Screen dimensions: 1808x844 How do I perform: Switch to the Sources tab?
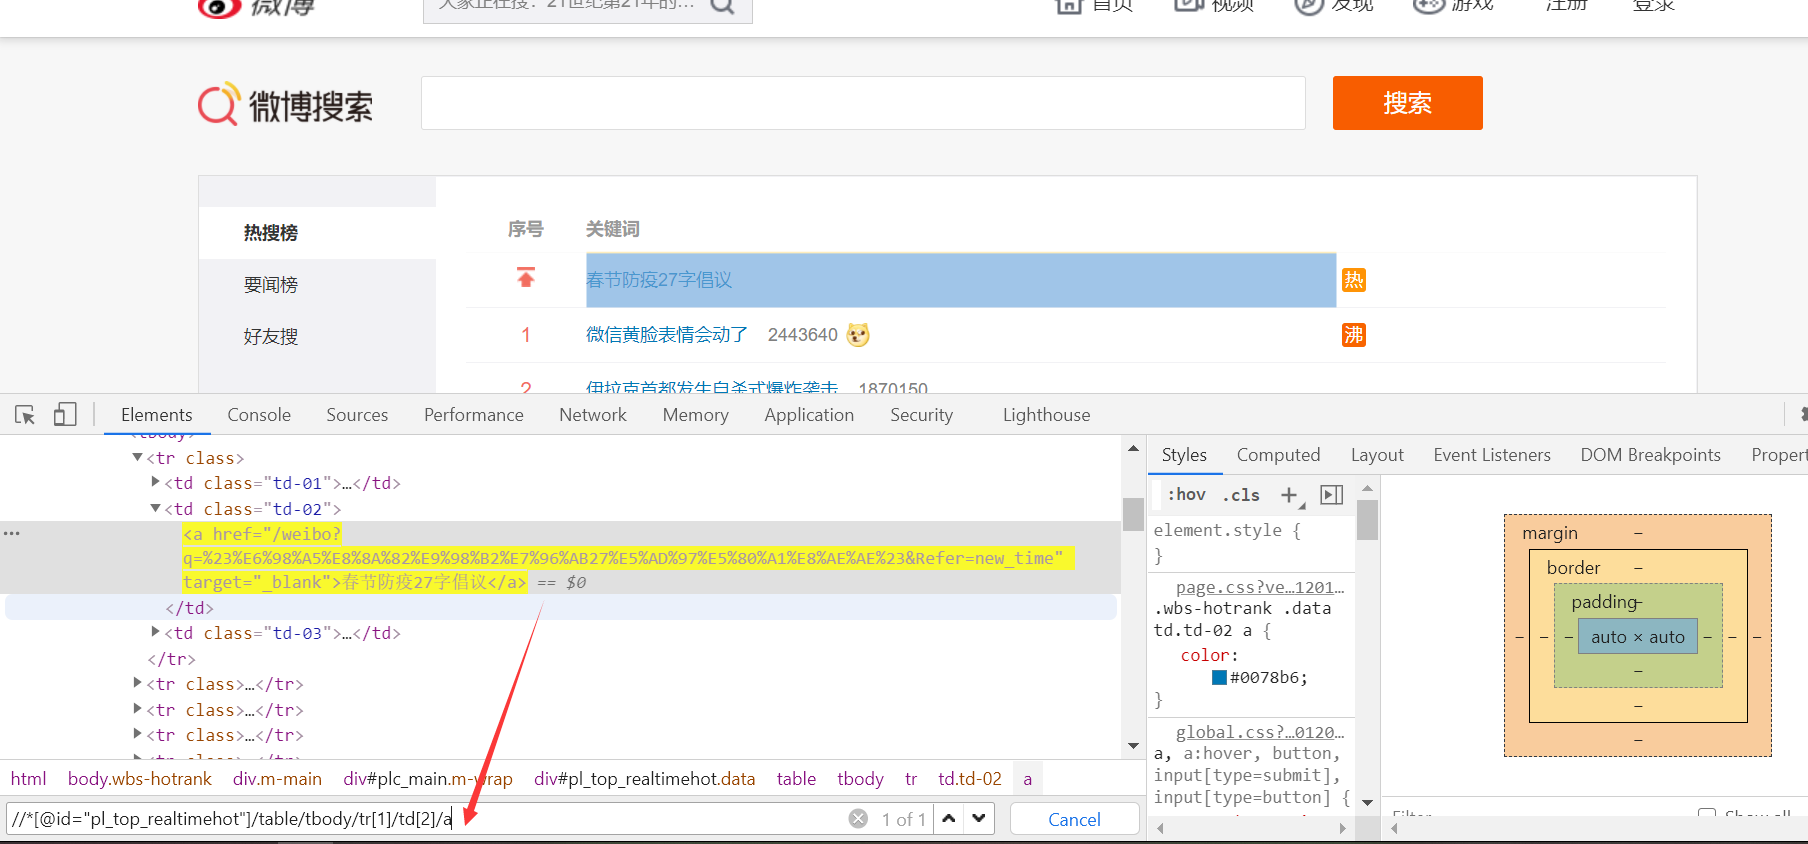(x=357, y=415)
